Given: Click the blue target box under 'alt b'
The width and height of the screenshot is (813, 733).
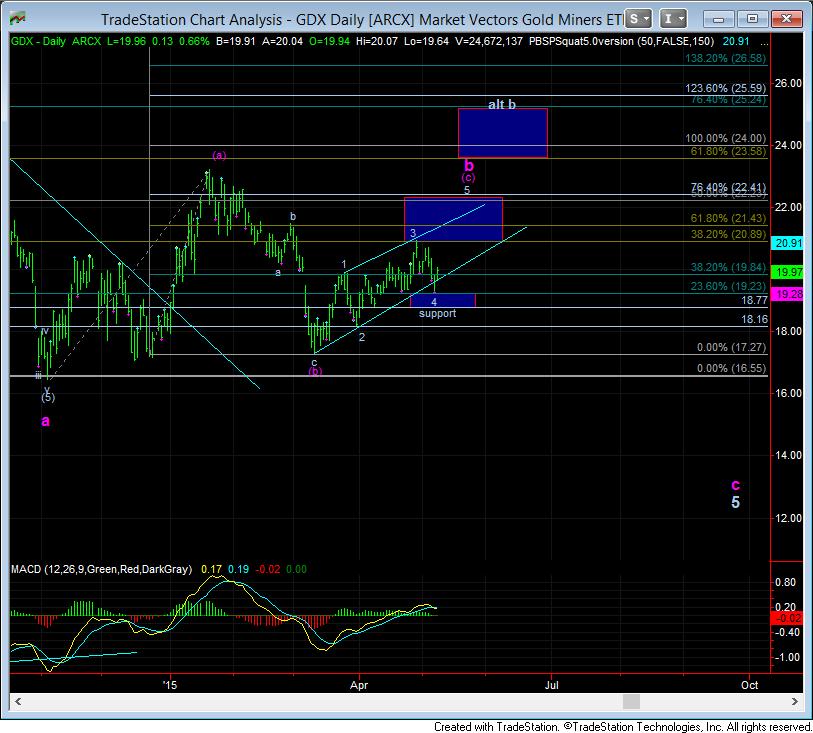Looking at the screenshot, I should [x=502, y=133].
